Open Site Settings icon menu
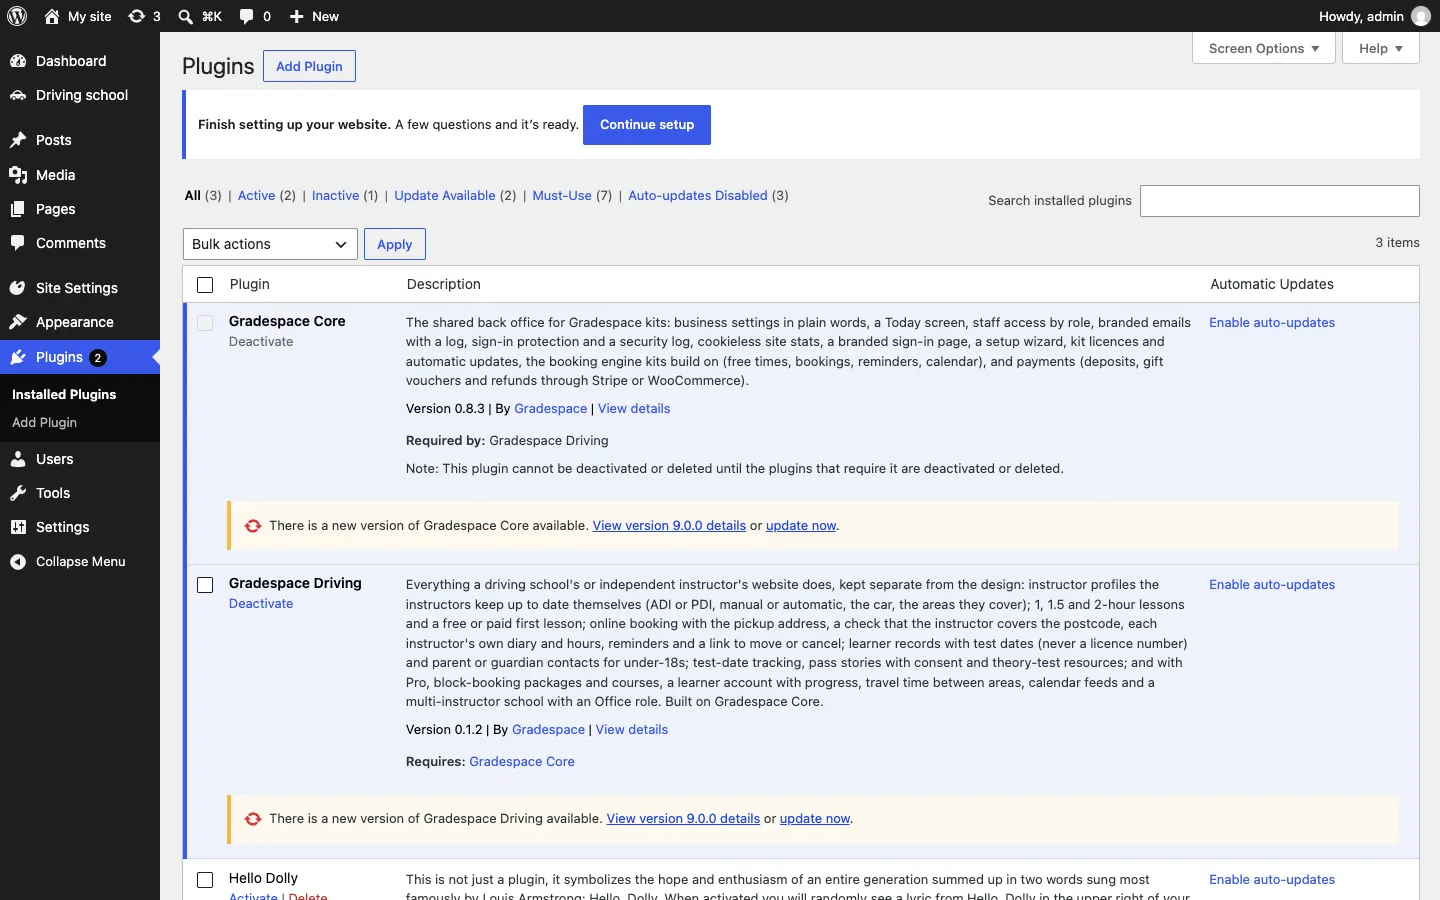This screenshot has height=900, width=1440. (x=18, y=288)
